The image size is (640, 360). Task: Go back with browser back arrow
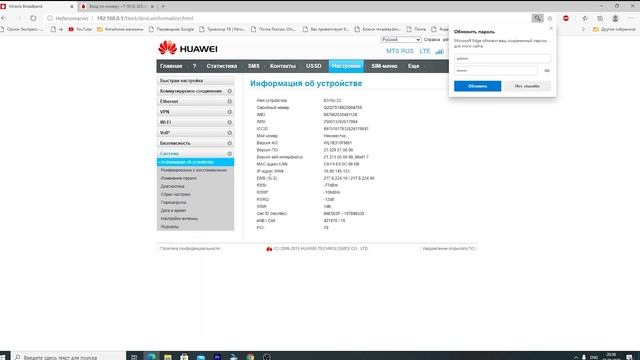pos(4,18)
